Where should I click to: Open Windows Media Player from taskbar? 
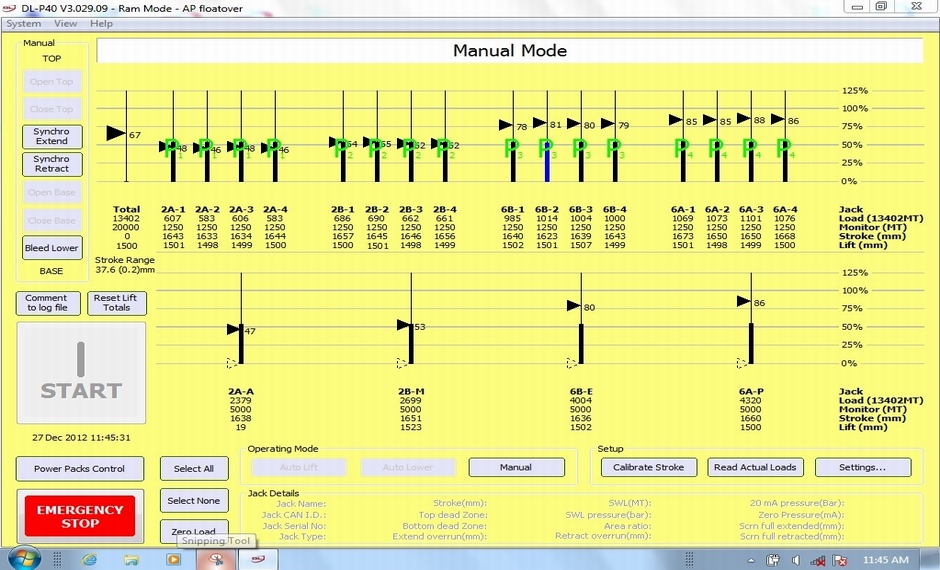[x=172, y=559]
